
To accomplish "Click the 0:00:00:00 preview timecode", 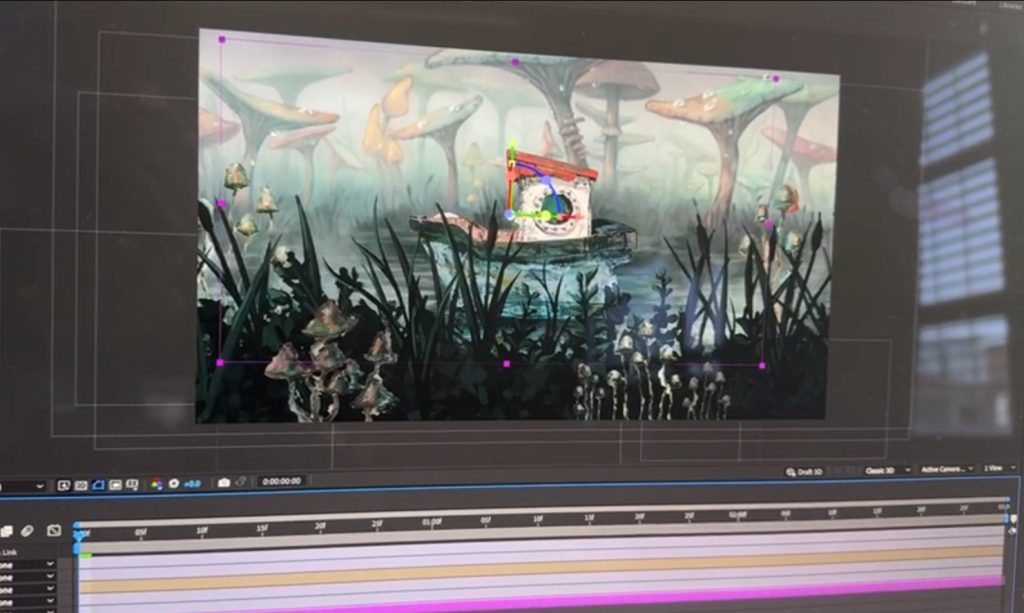I will click(281, 481).
